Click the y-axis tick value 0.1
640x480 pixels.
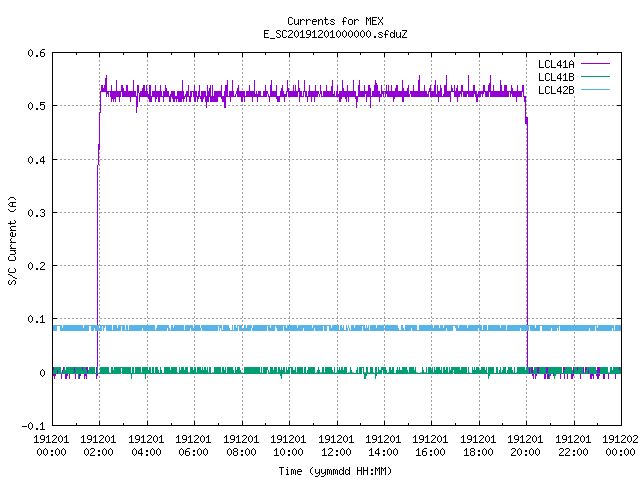tap(36, 319)
